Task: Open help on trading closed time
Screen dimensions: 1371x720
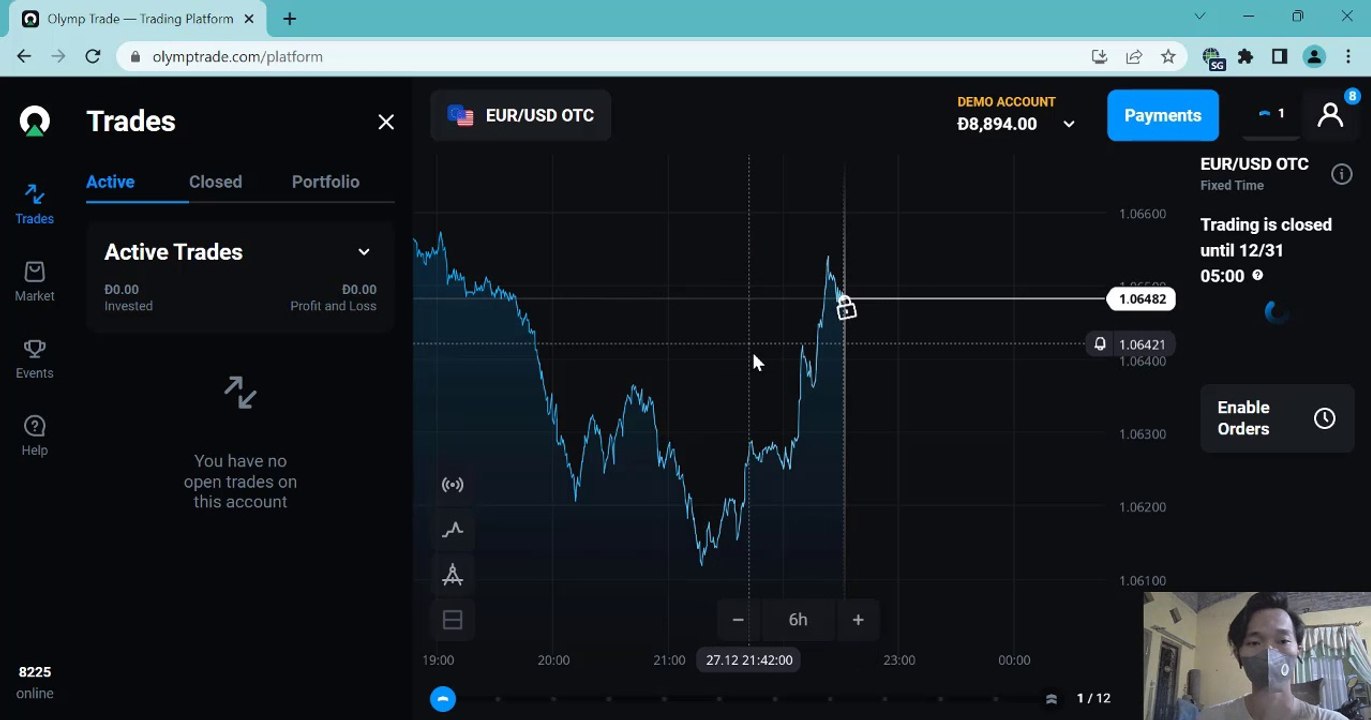Action: [1257, 276]
